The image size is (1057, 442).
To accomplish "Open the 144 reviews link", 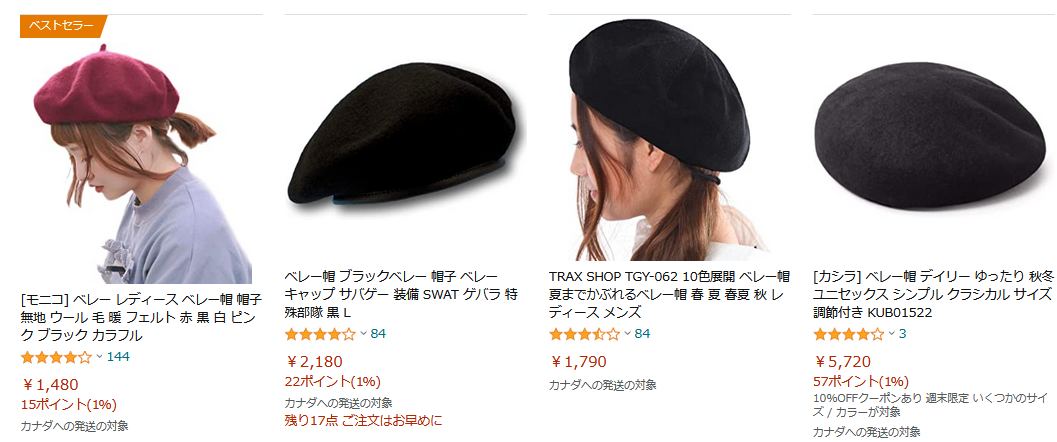I will (x=118, y=357).
